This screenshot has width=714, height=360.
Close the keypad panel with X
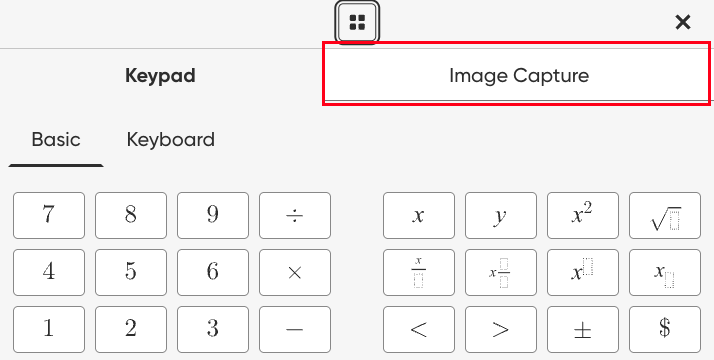[x=683, y=22]
